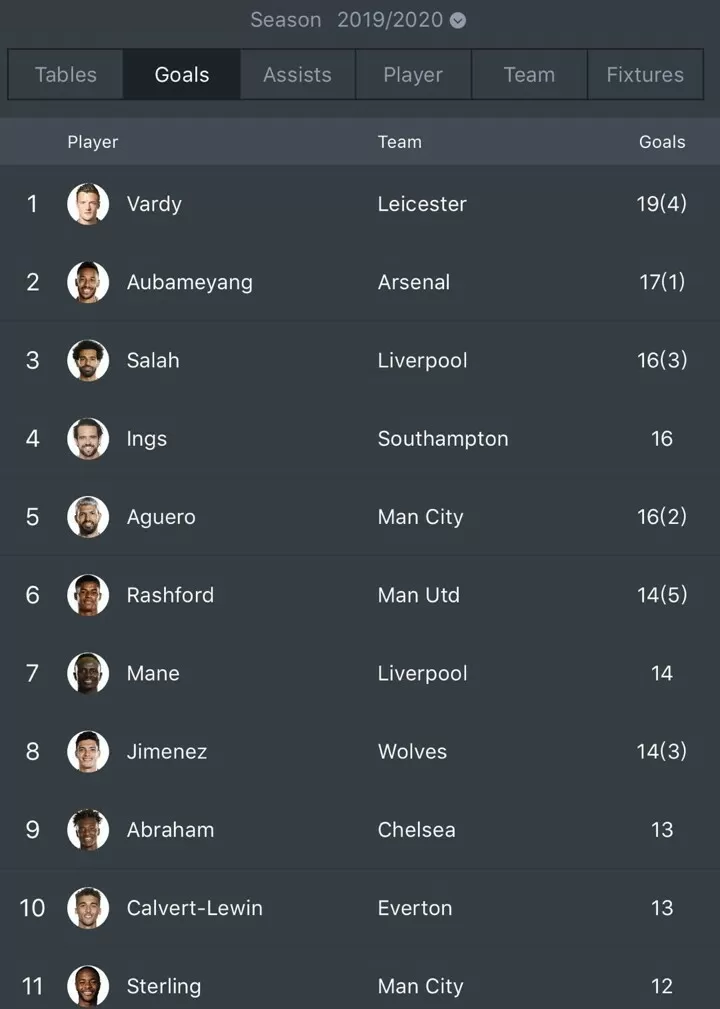Image resolution: width=720 pixels, height=1009 pixels.
Task: Switch to the Tables tab
Action: (x=66, y=75)
